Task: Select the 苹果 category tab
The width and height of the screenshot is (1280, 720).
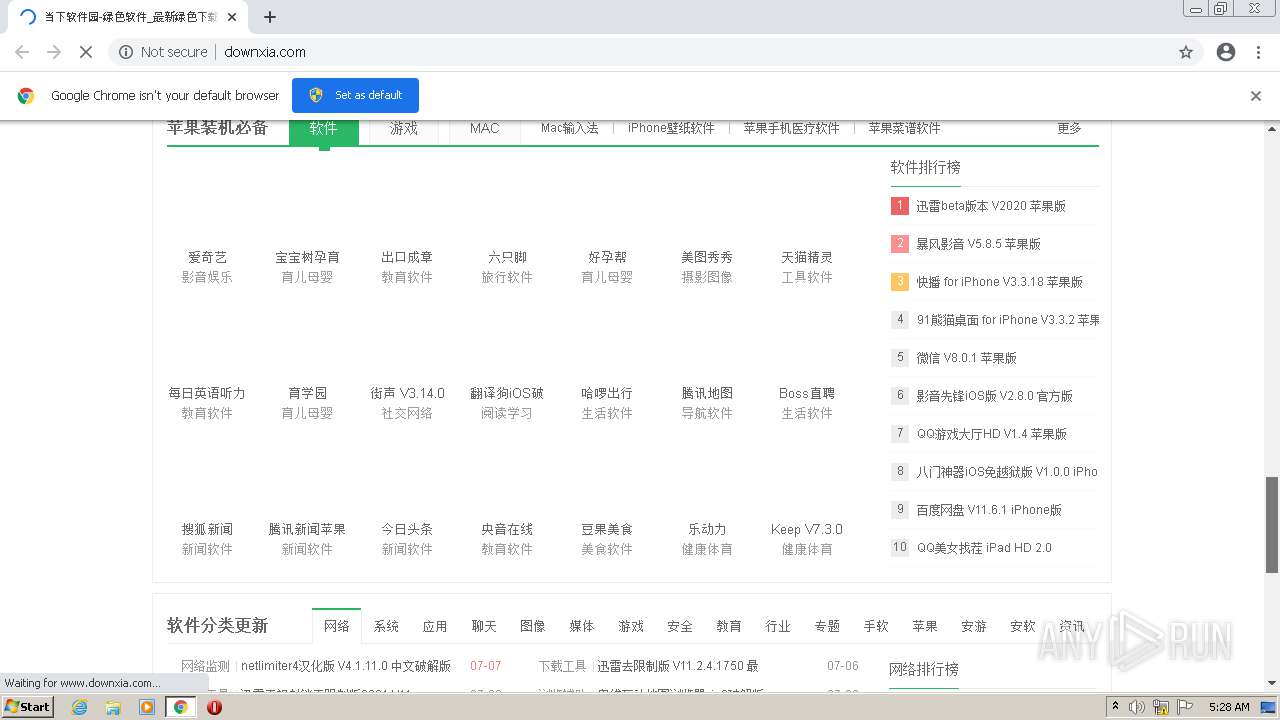Action: click(925, 626)
